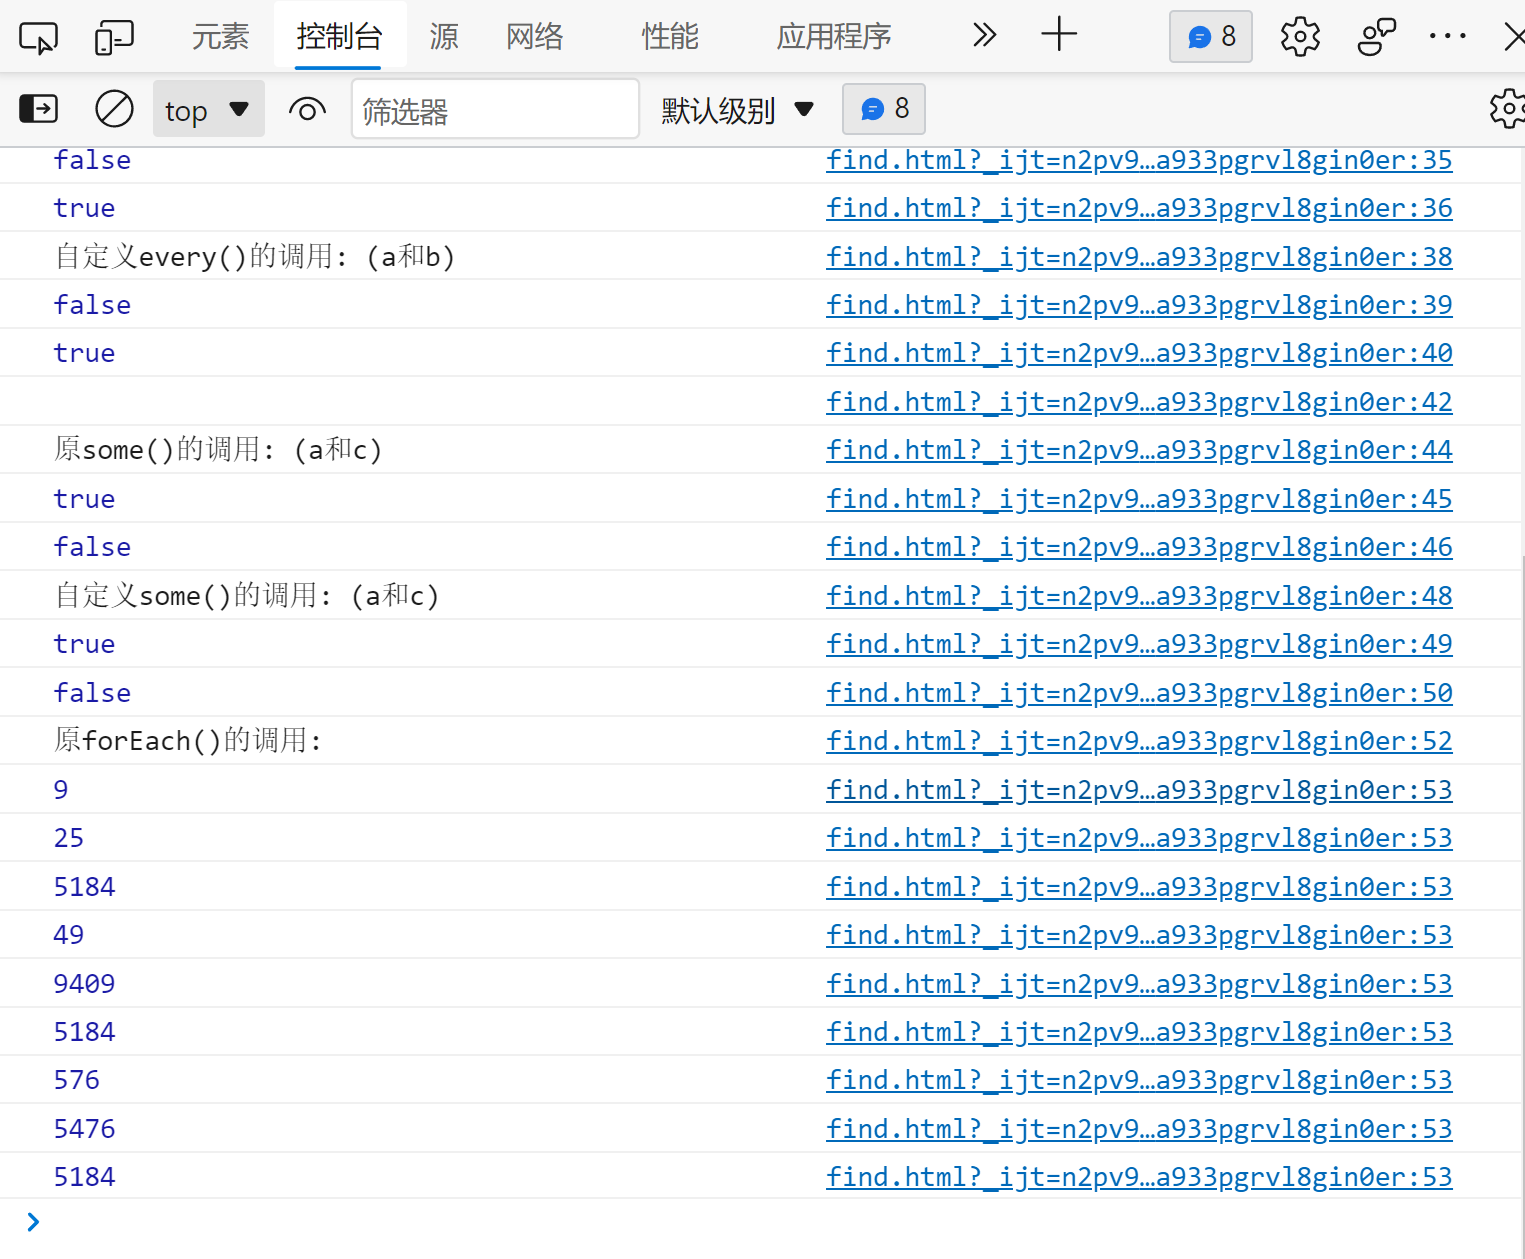The width and height of the screenshot is (1525, 1259).
Task: Open the 默认级别 log level dropdown
Action: click(737, 110)
